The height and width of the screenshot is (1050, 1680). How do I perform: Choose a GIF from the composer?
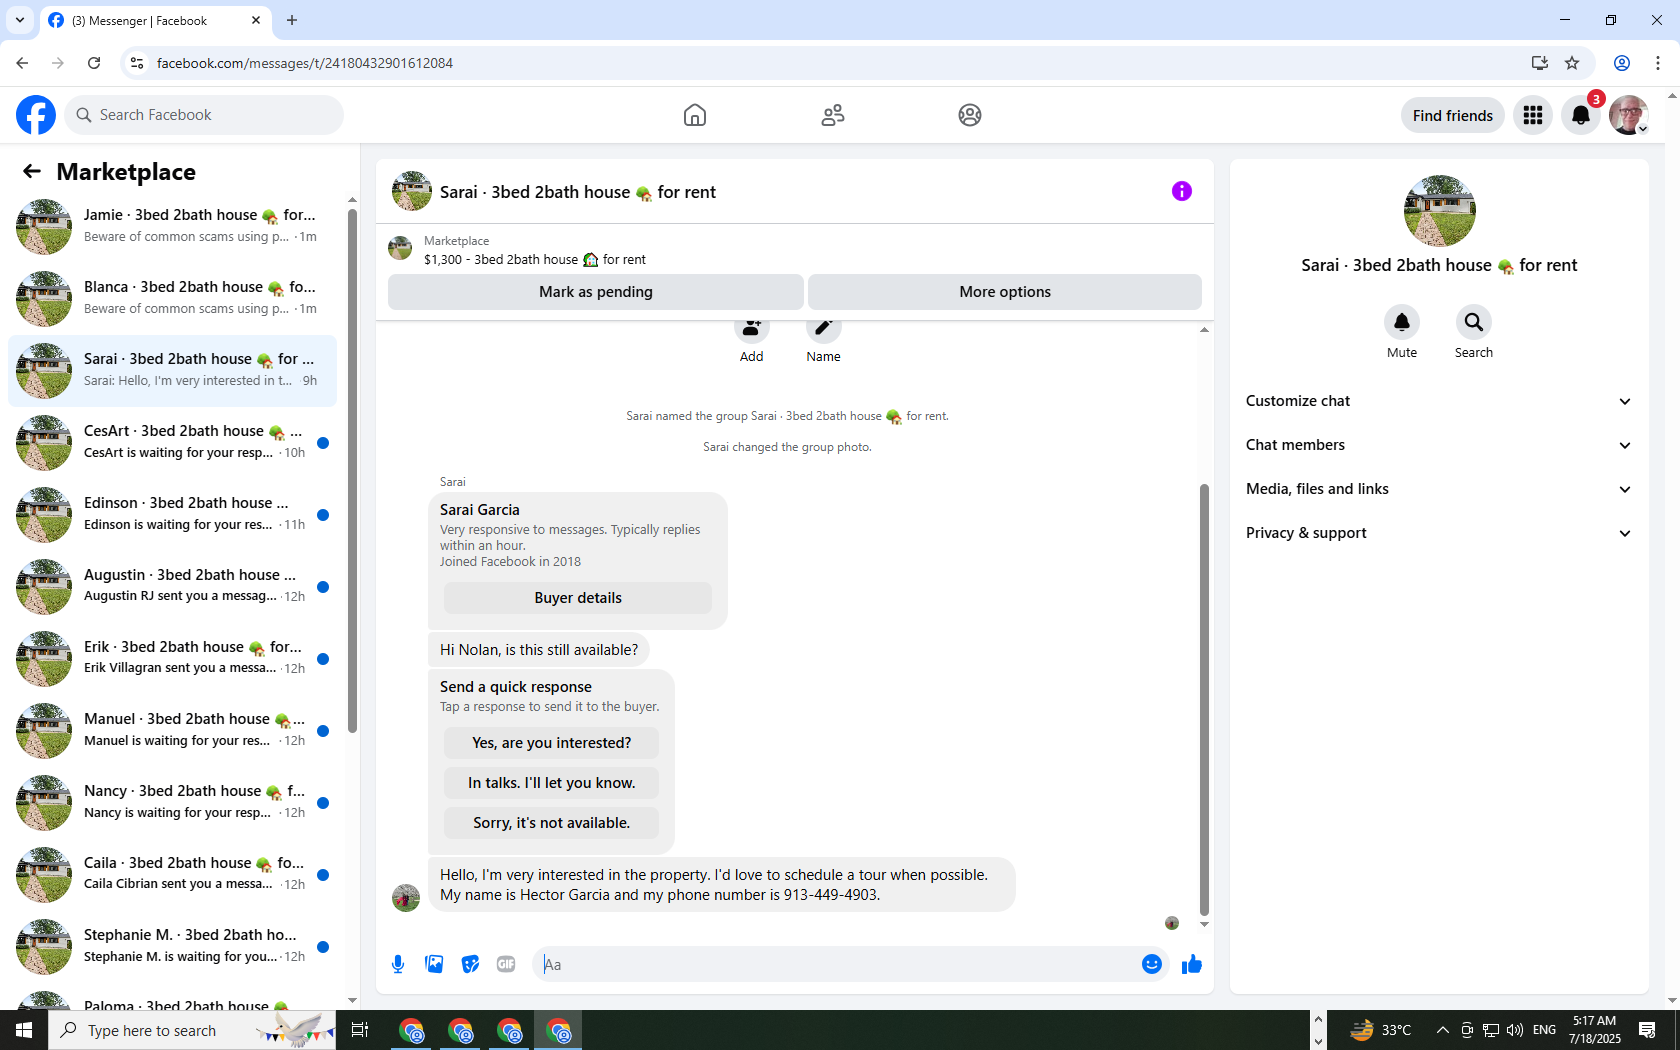(506, 964)
